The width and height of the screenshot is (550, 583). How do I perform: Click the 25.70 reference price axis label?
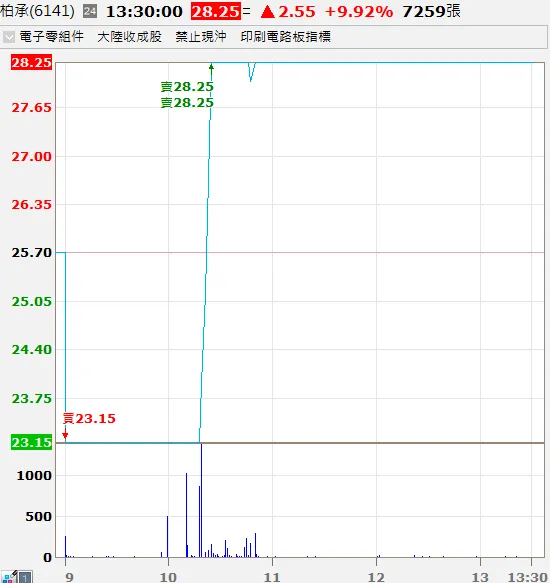click(31, 253)
